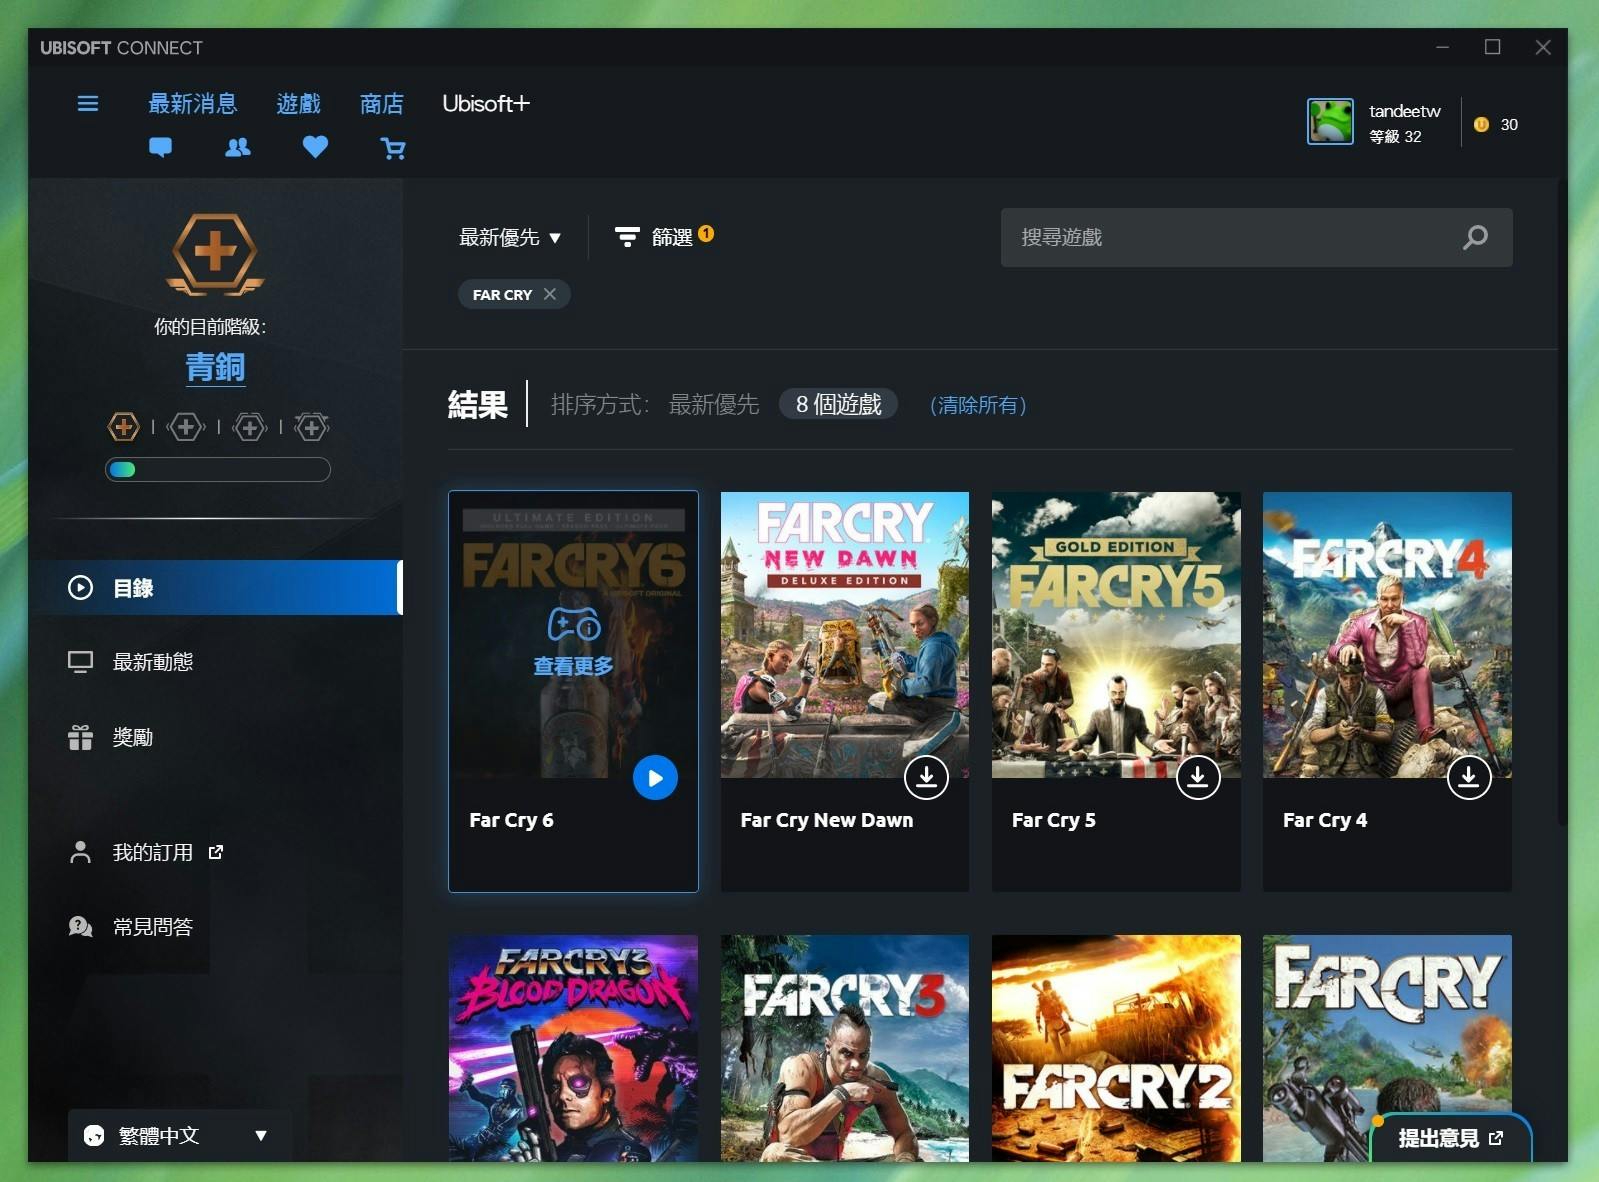The image size is (1599, 1182).
Task: Remove the FAR CRY filter tag
Action: pyautogui.click(x=550, y=294)
